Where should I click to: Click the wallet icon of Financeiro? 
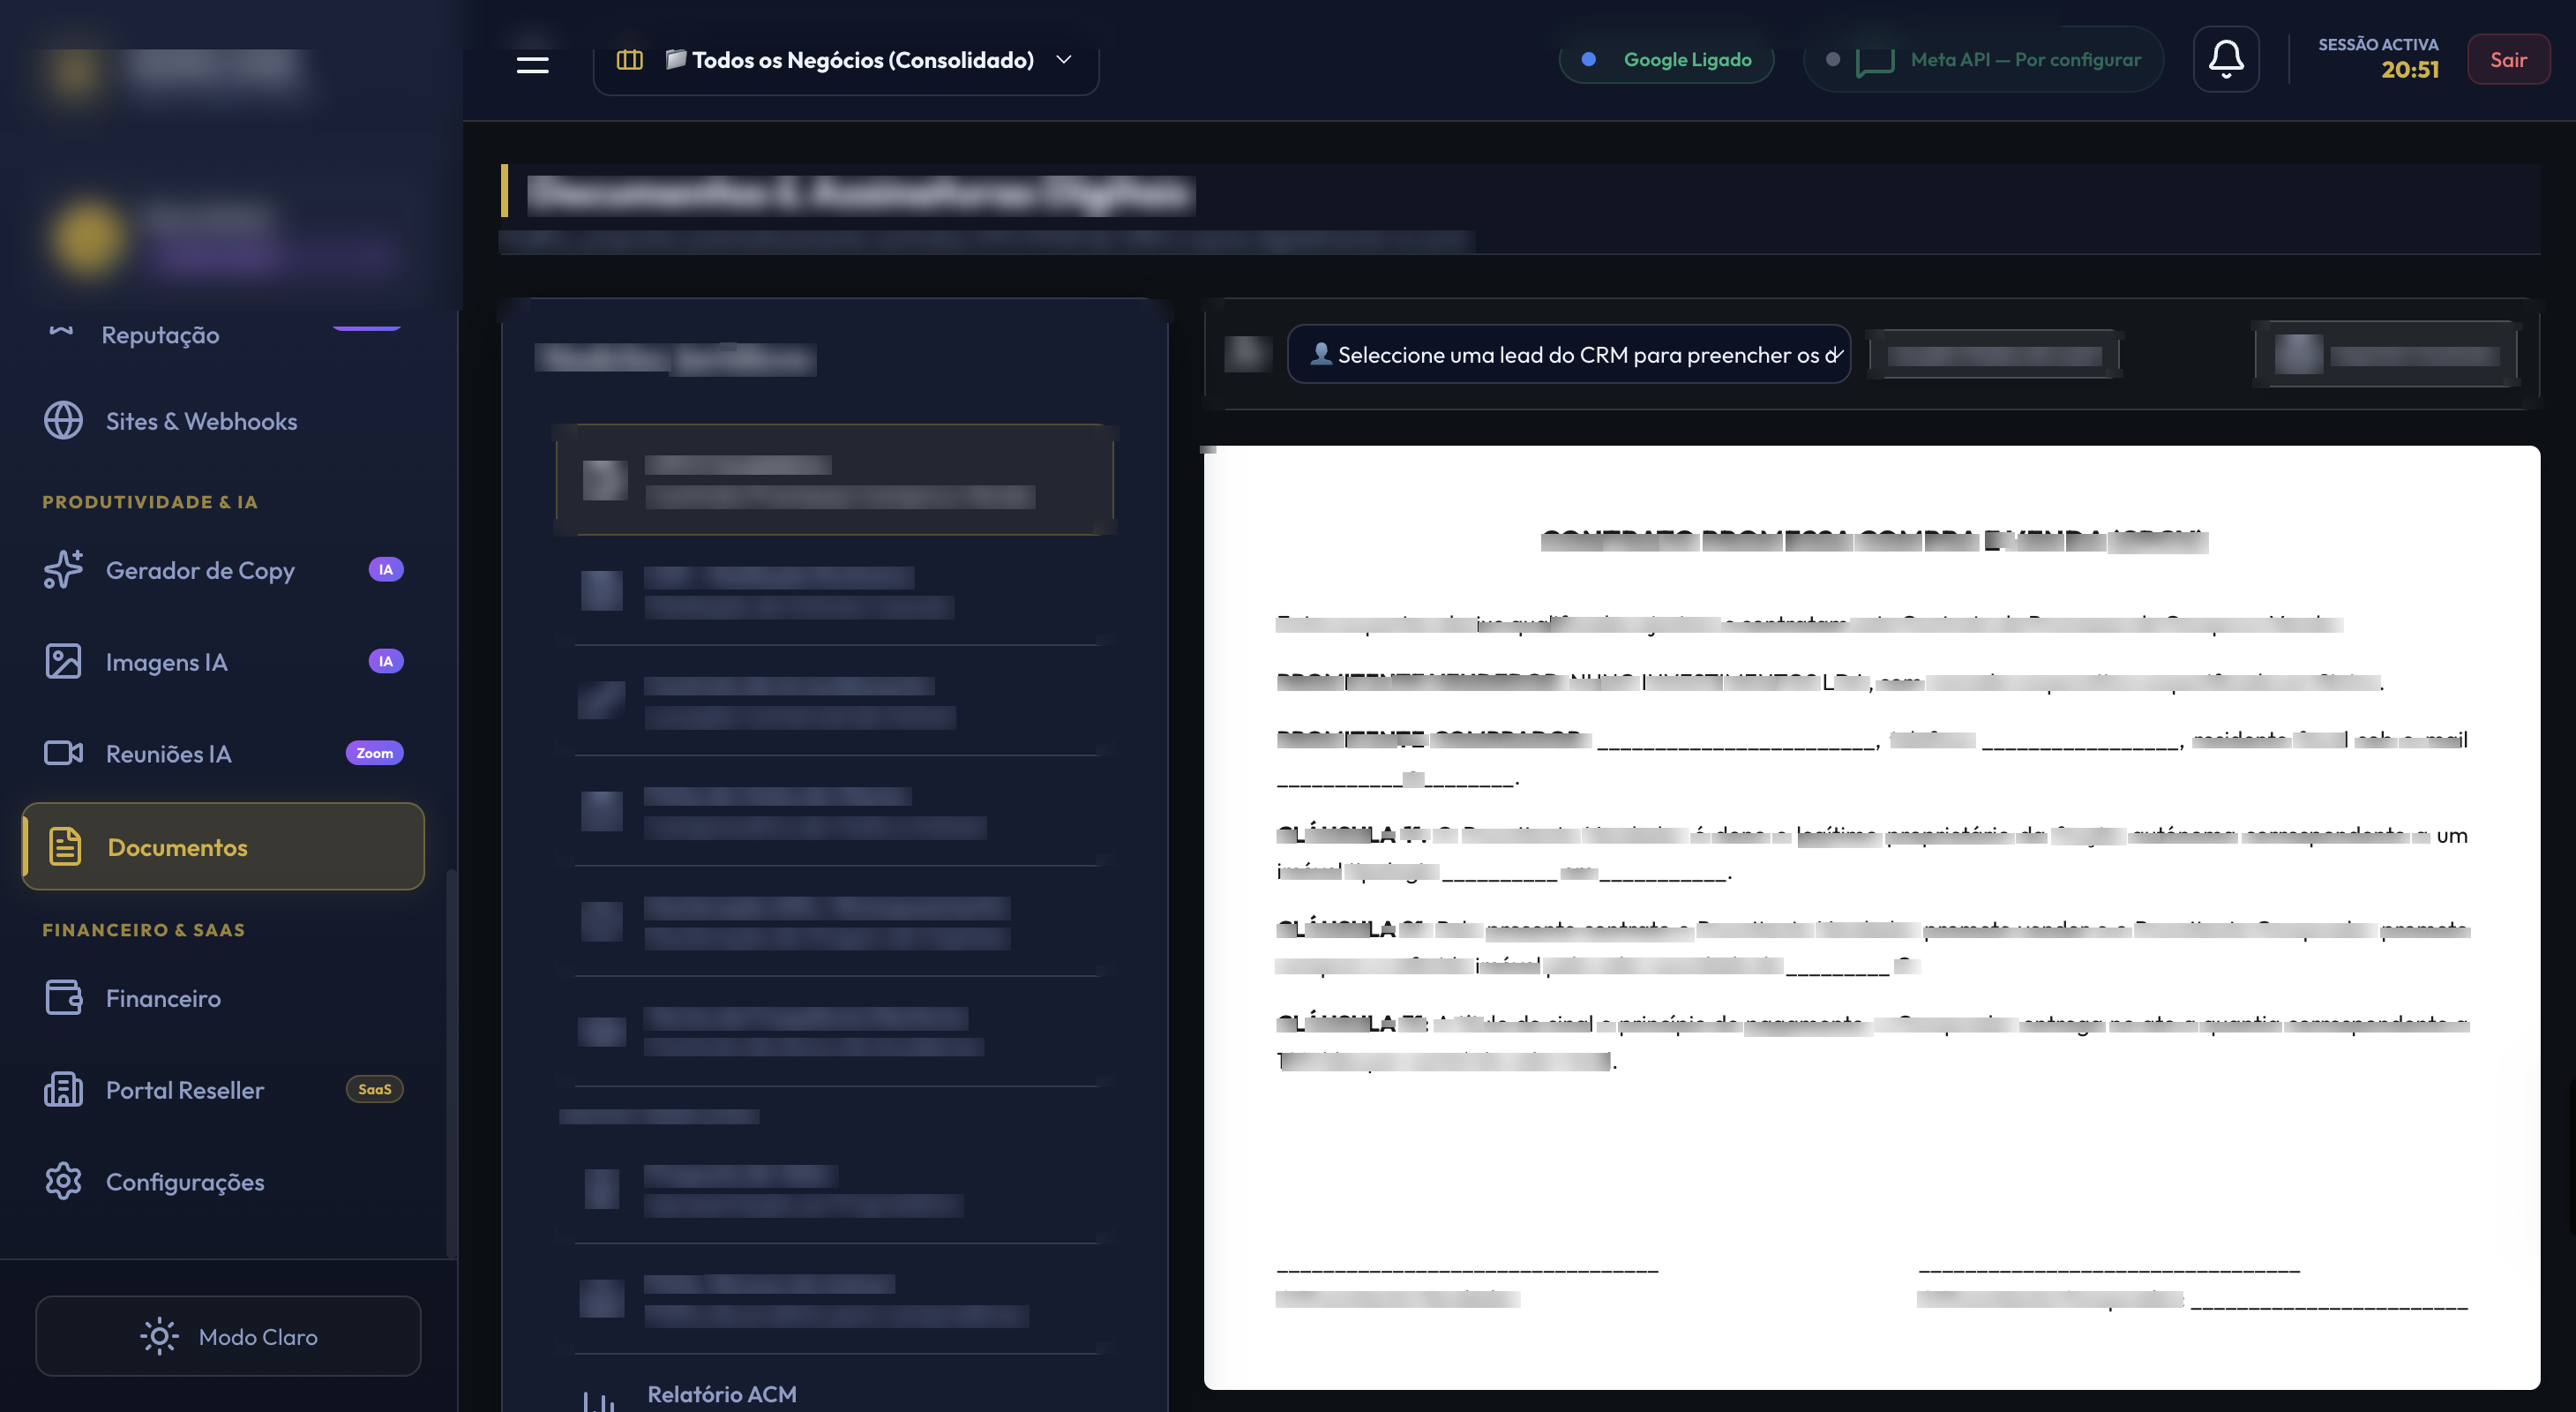63,998
